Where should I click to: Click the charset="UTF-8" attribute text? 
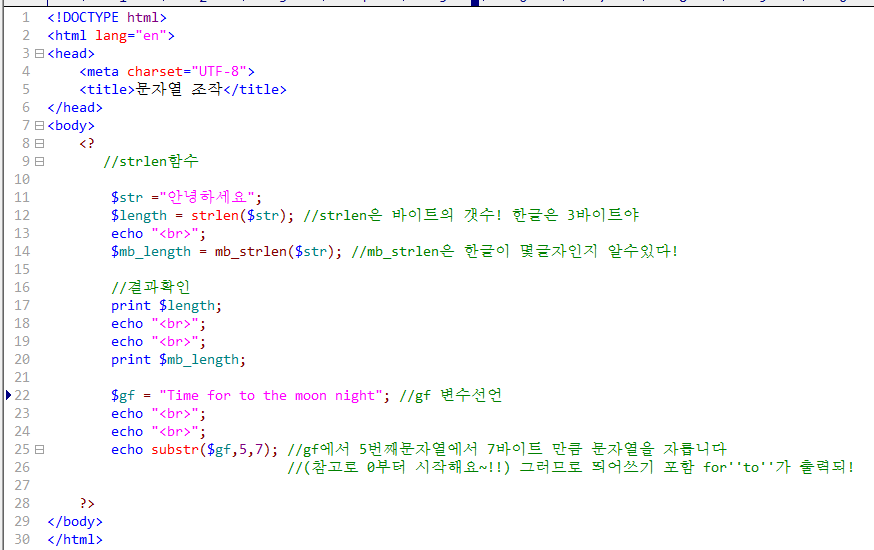click(187, 71)
